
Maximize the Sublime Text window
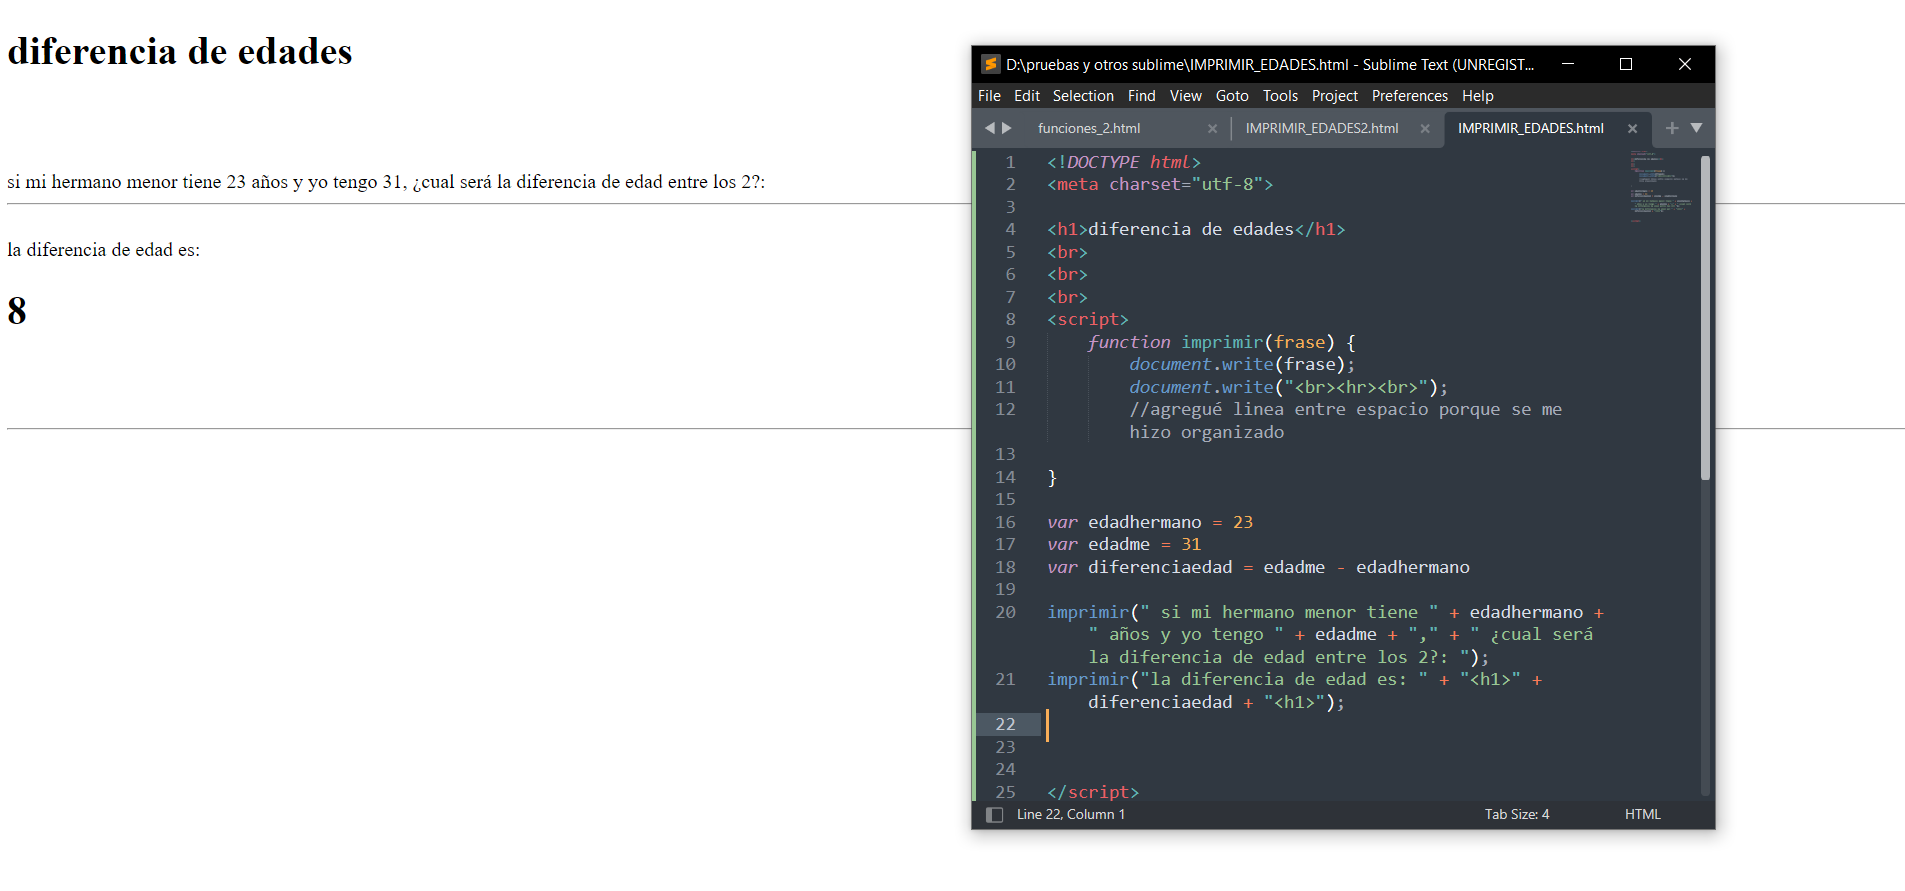tap(1626, 64)
